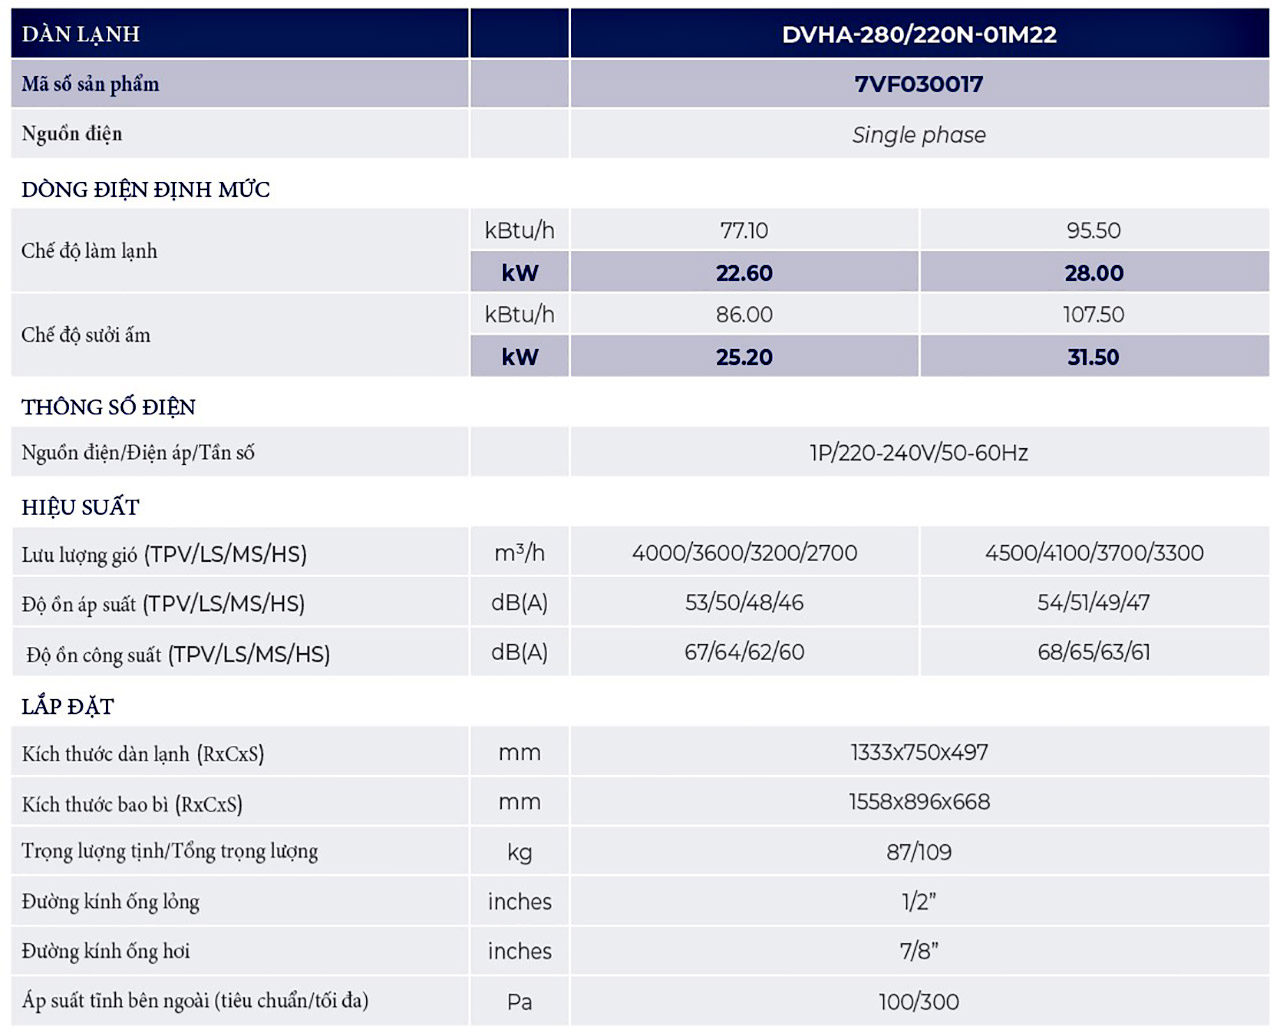Select model name DVHA-280/220N-01M22
Viewport: 1280px width, 1033px height.
[x=918, y=34]
